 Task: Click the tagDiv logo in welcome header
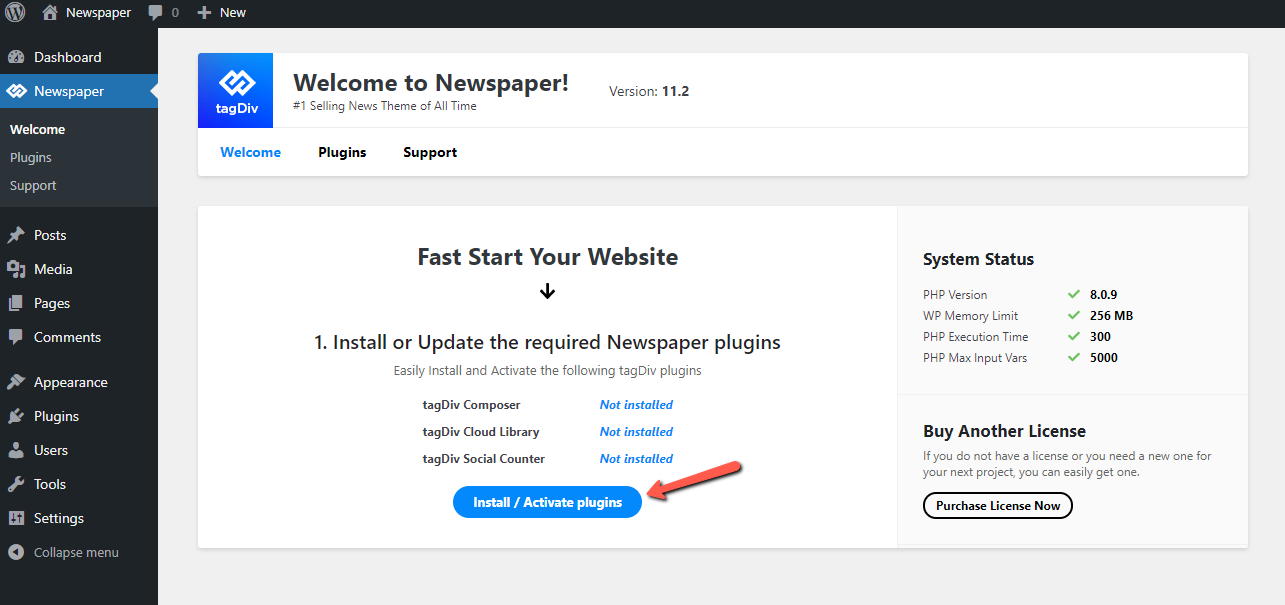pos(236,90)
